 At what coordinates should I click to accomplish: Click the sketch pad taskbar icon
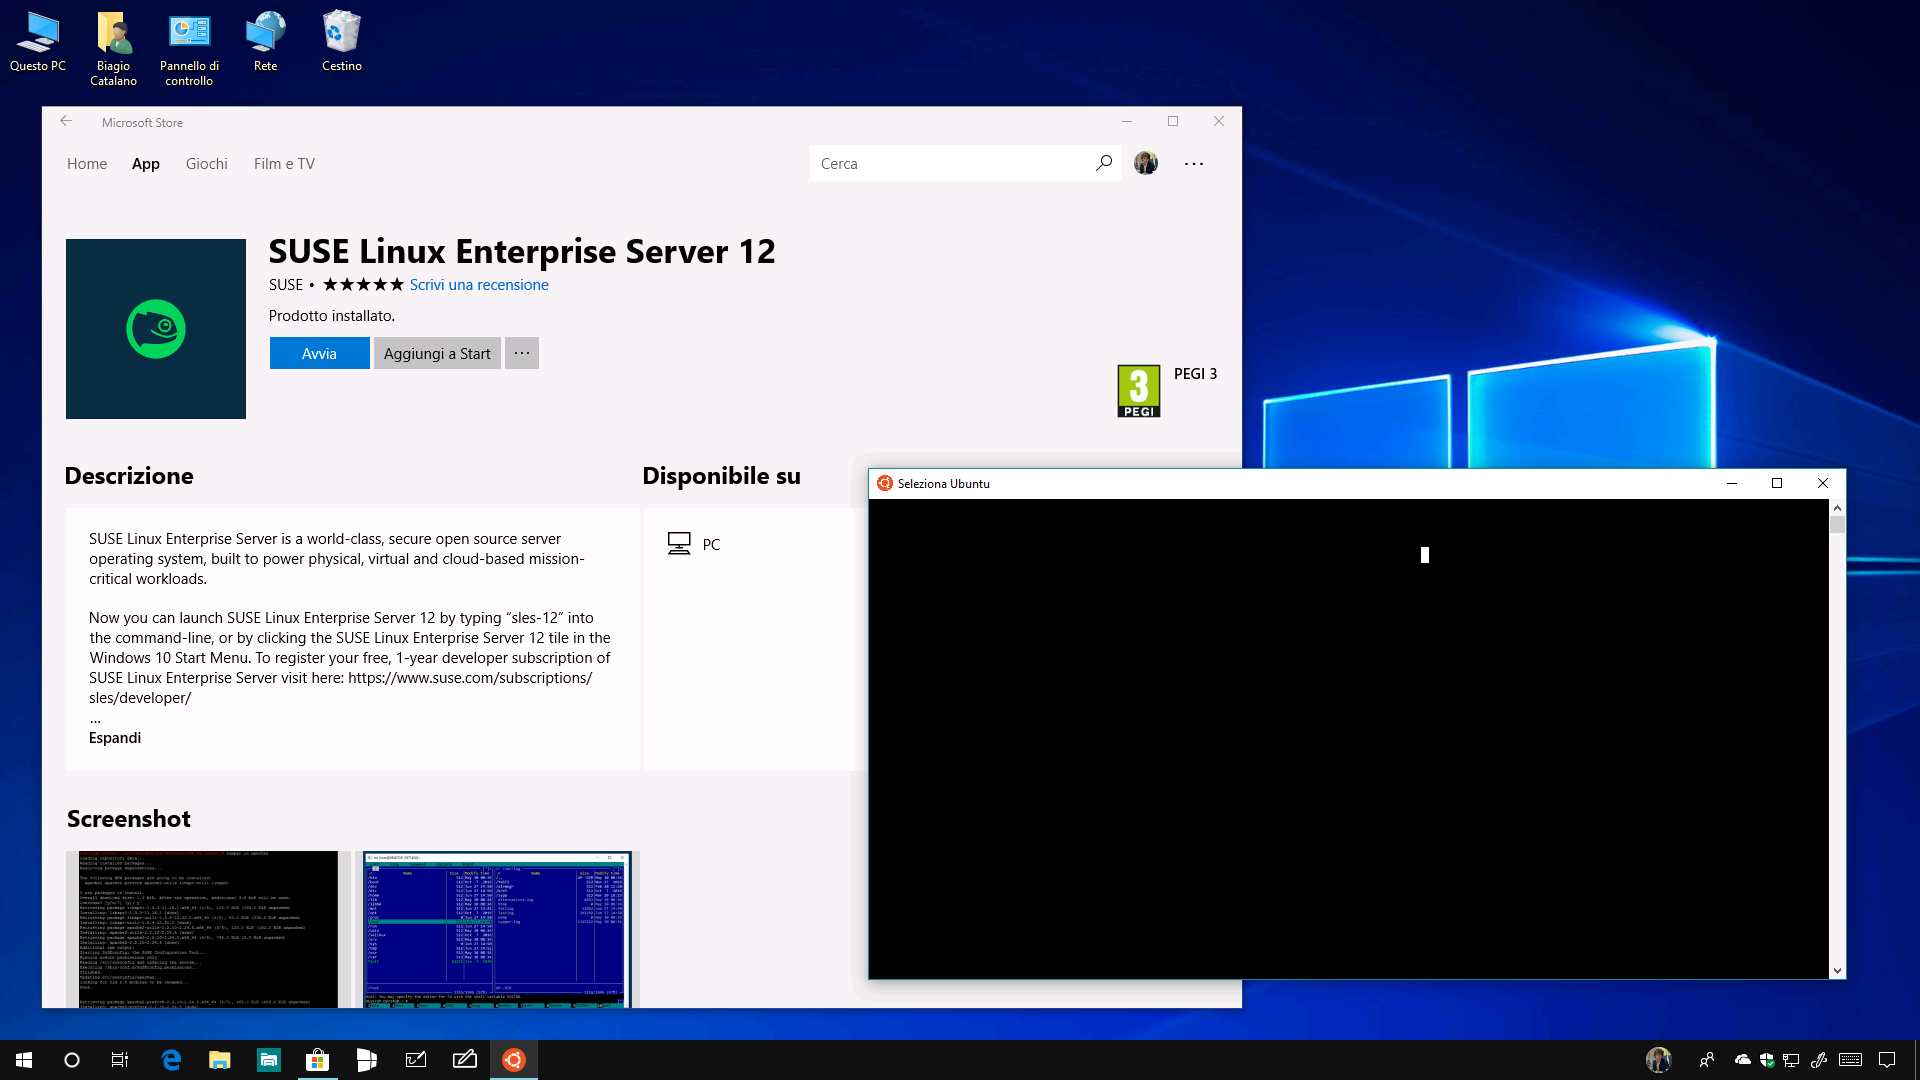pyautogui.click(x=415, y=1060)
